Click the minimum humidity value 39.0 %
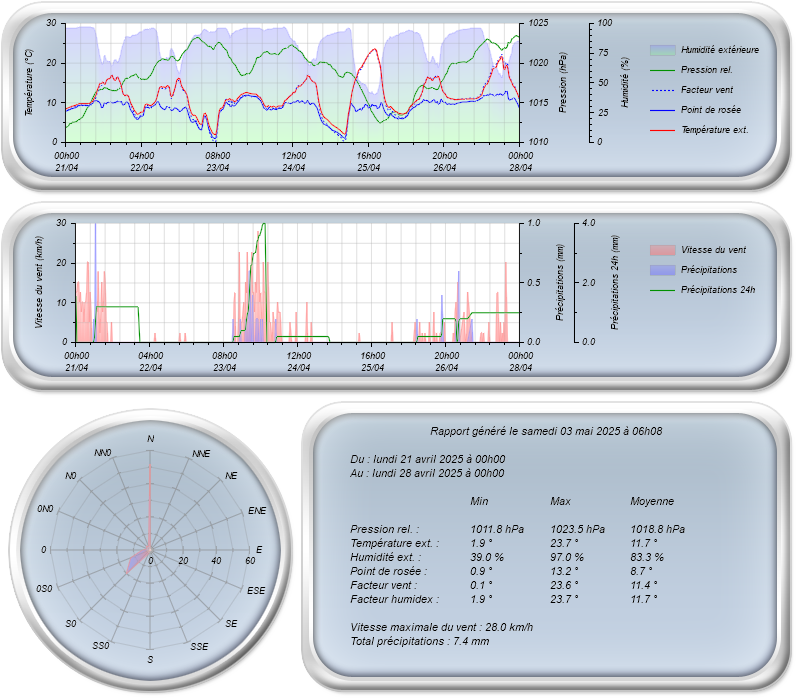This screenshot has height=700, width=800. 487,558
